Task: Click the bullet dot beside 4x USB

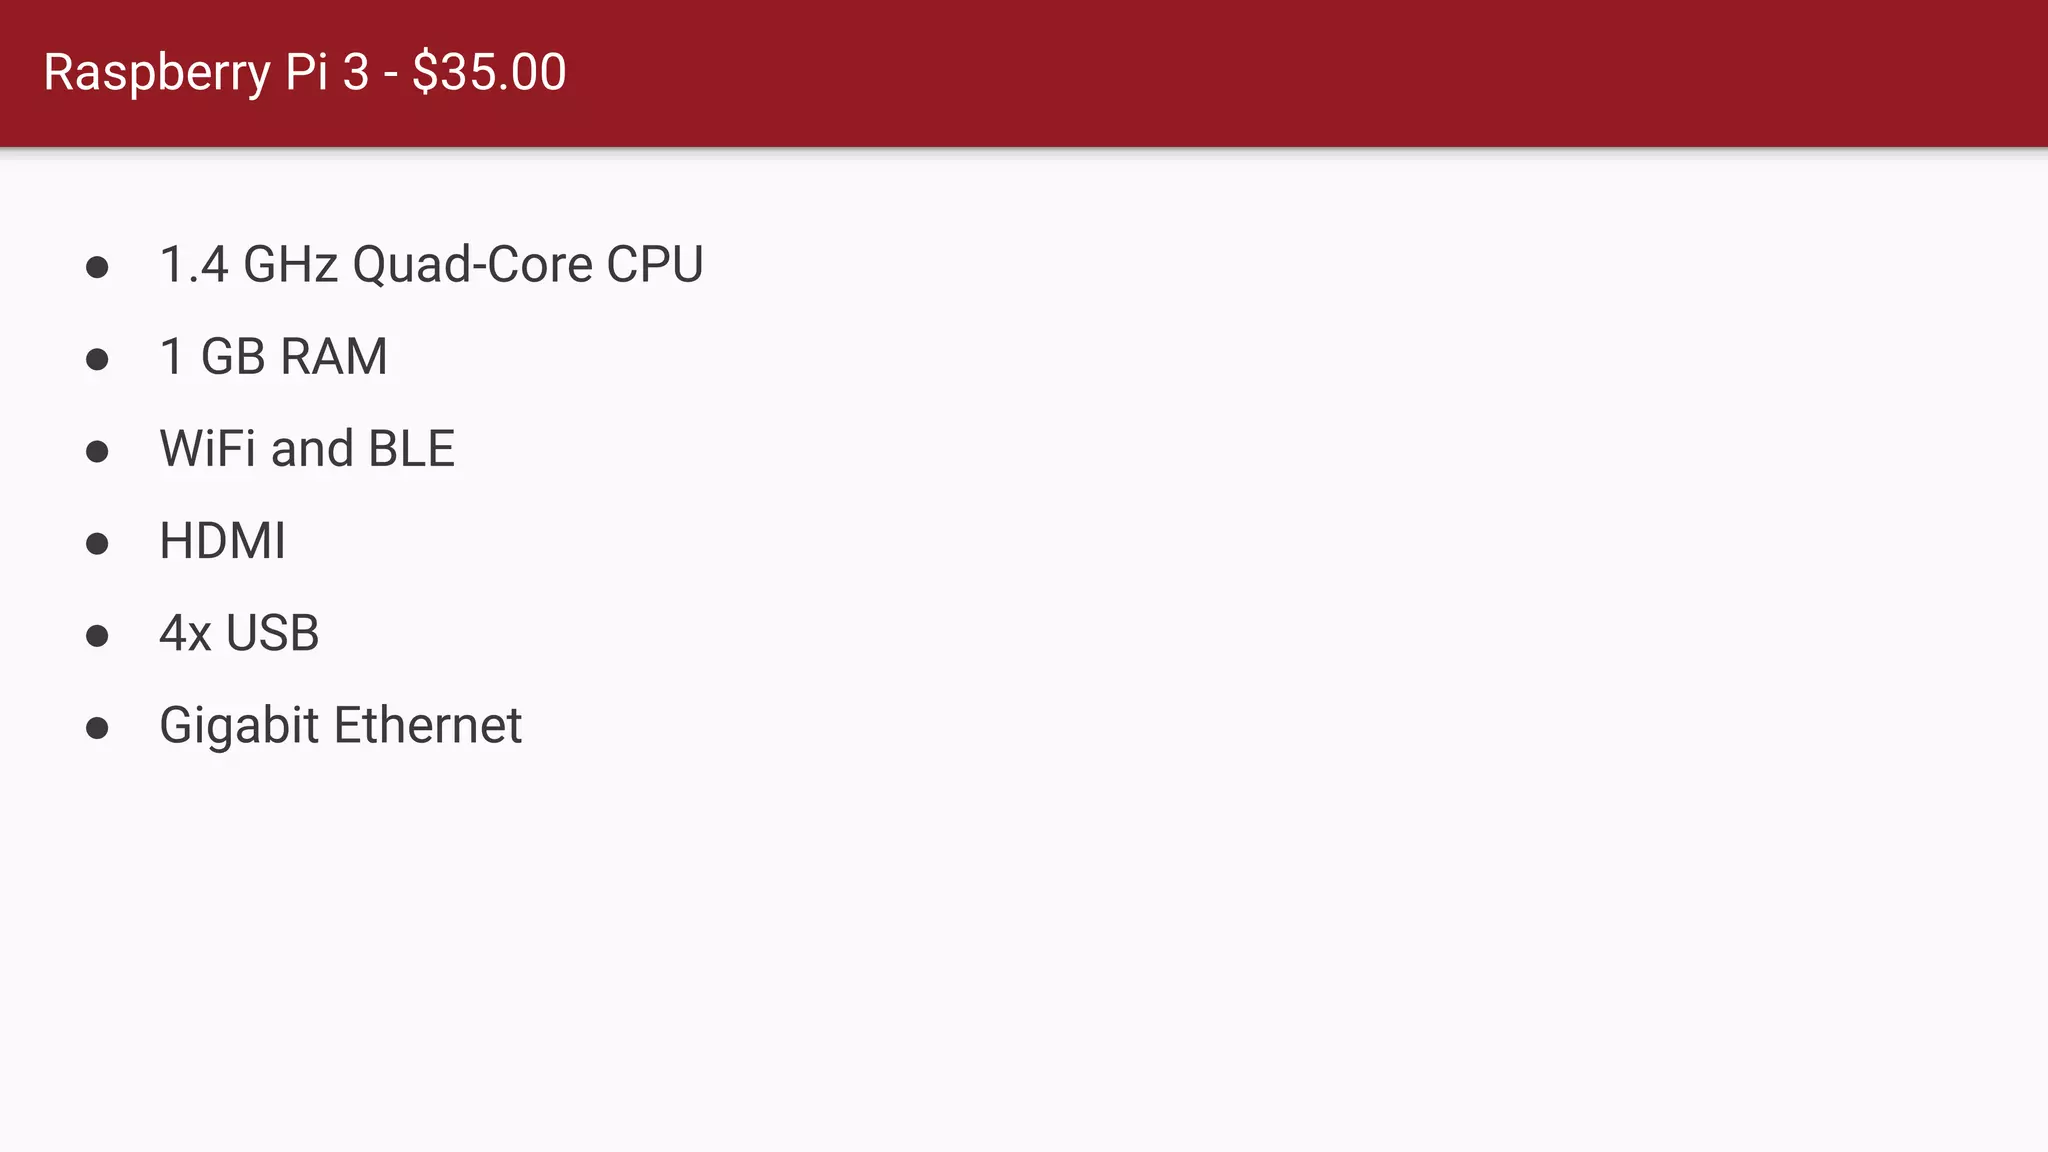Action: pyautogui.click(x=97, y=636)
